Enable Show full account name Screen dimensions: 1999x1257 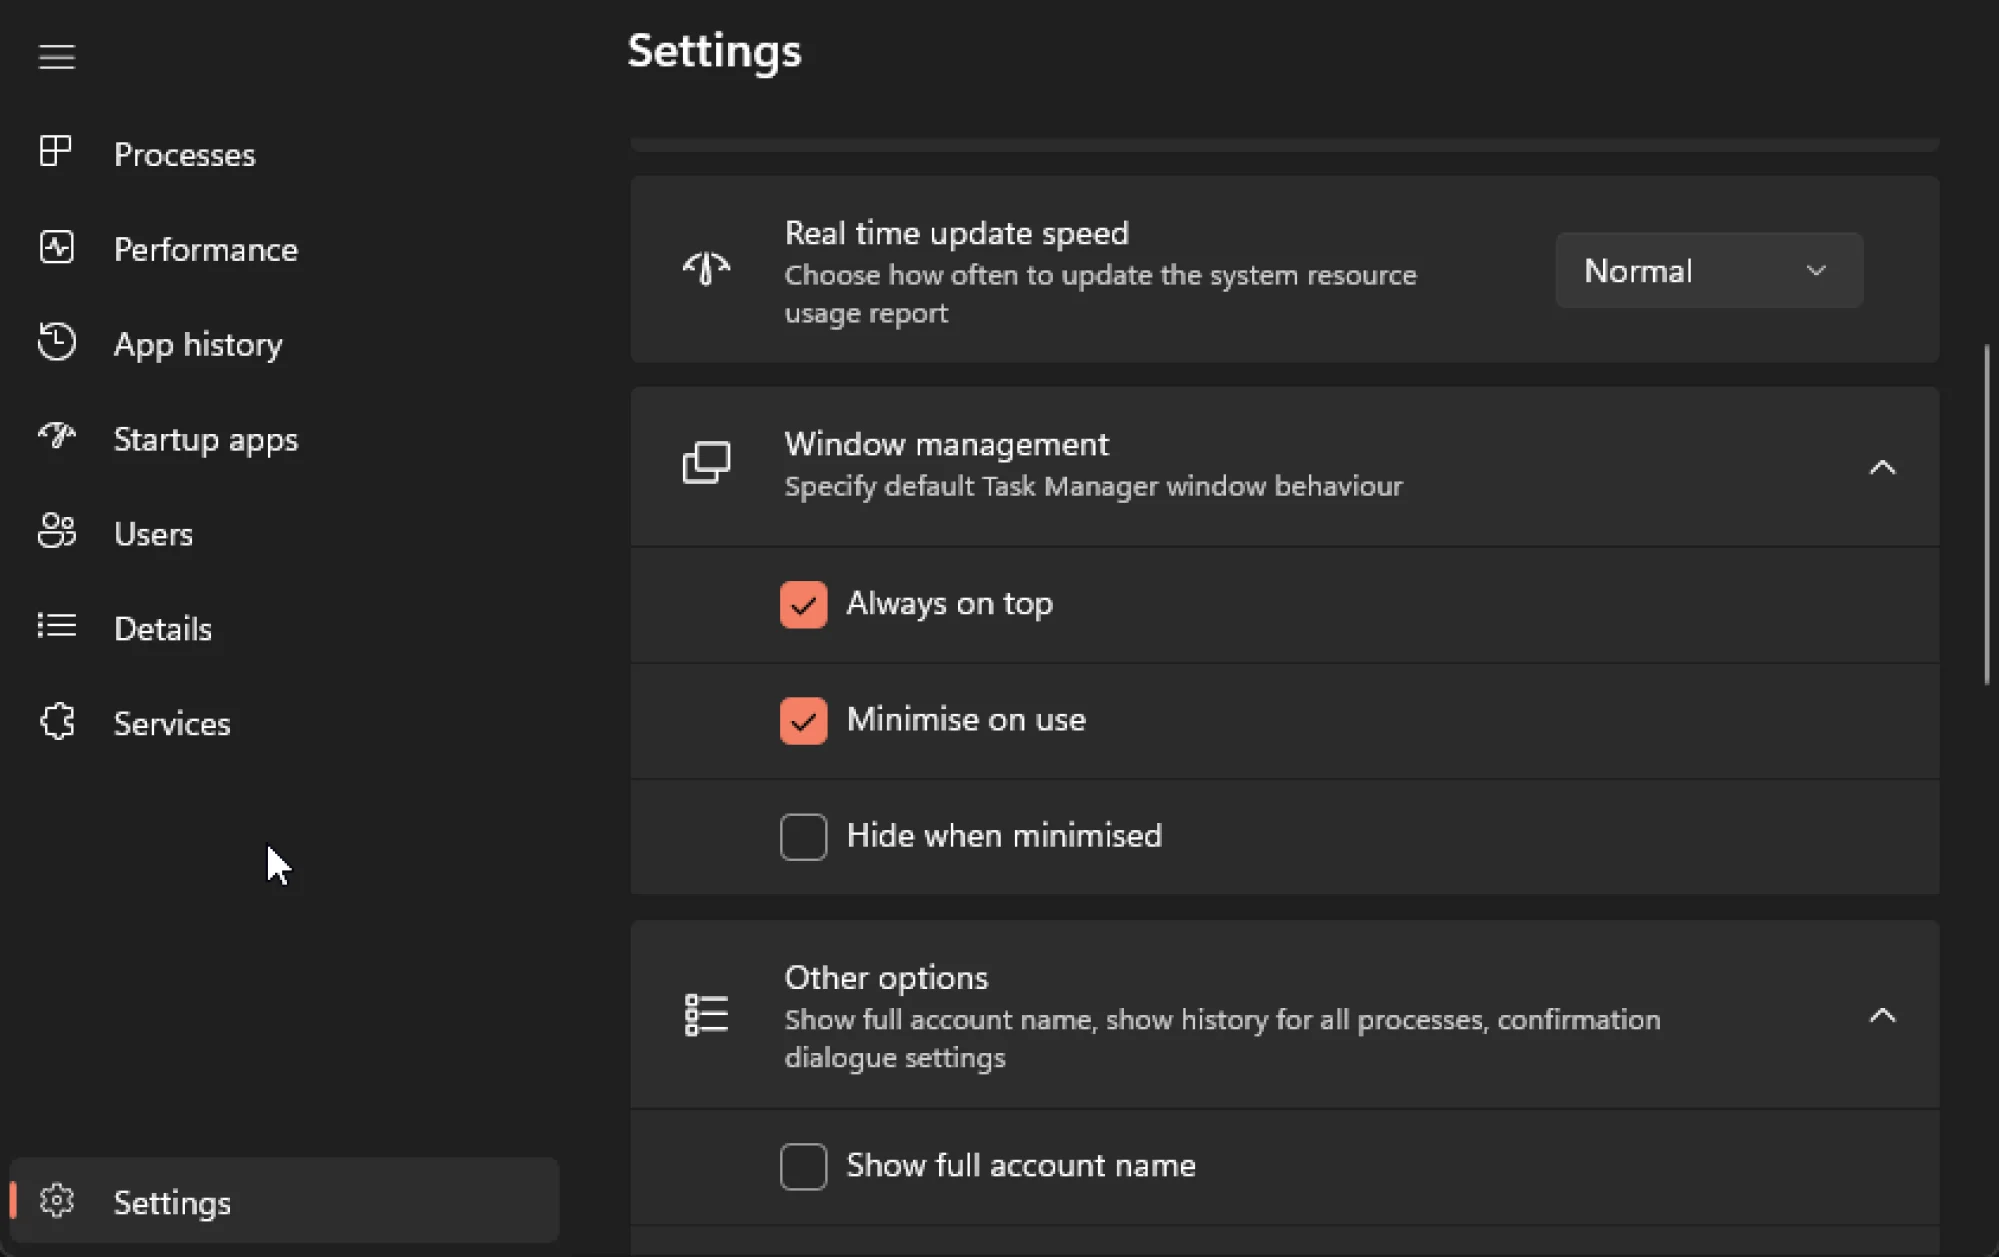coord(803,1167)
